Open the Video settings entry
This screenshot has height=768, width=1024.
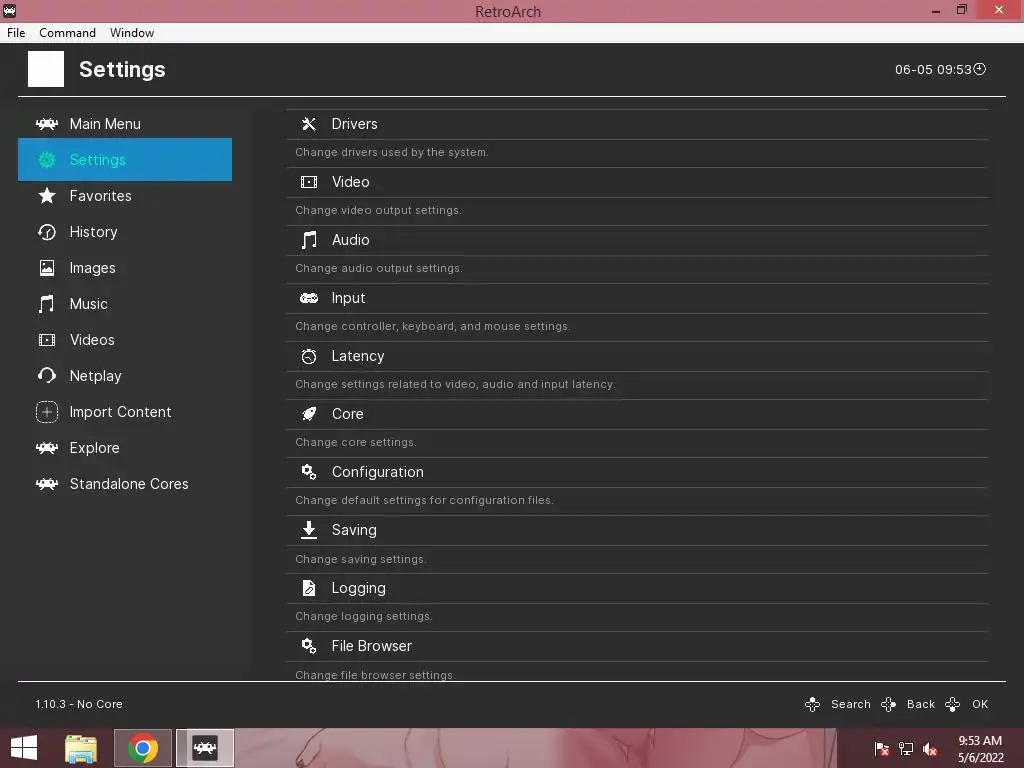pos(637,182)
